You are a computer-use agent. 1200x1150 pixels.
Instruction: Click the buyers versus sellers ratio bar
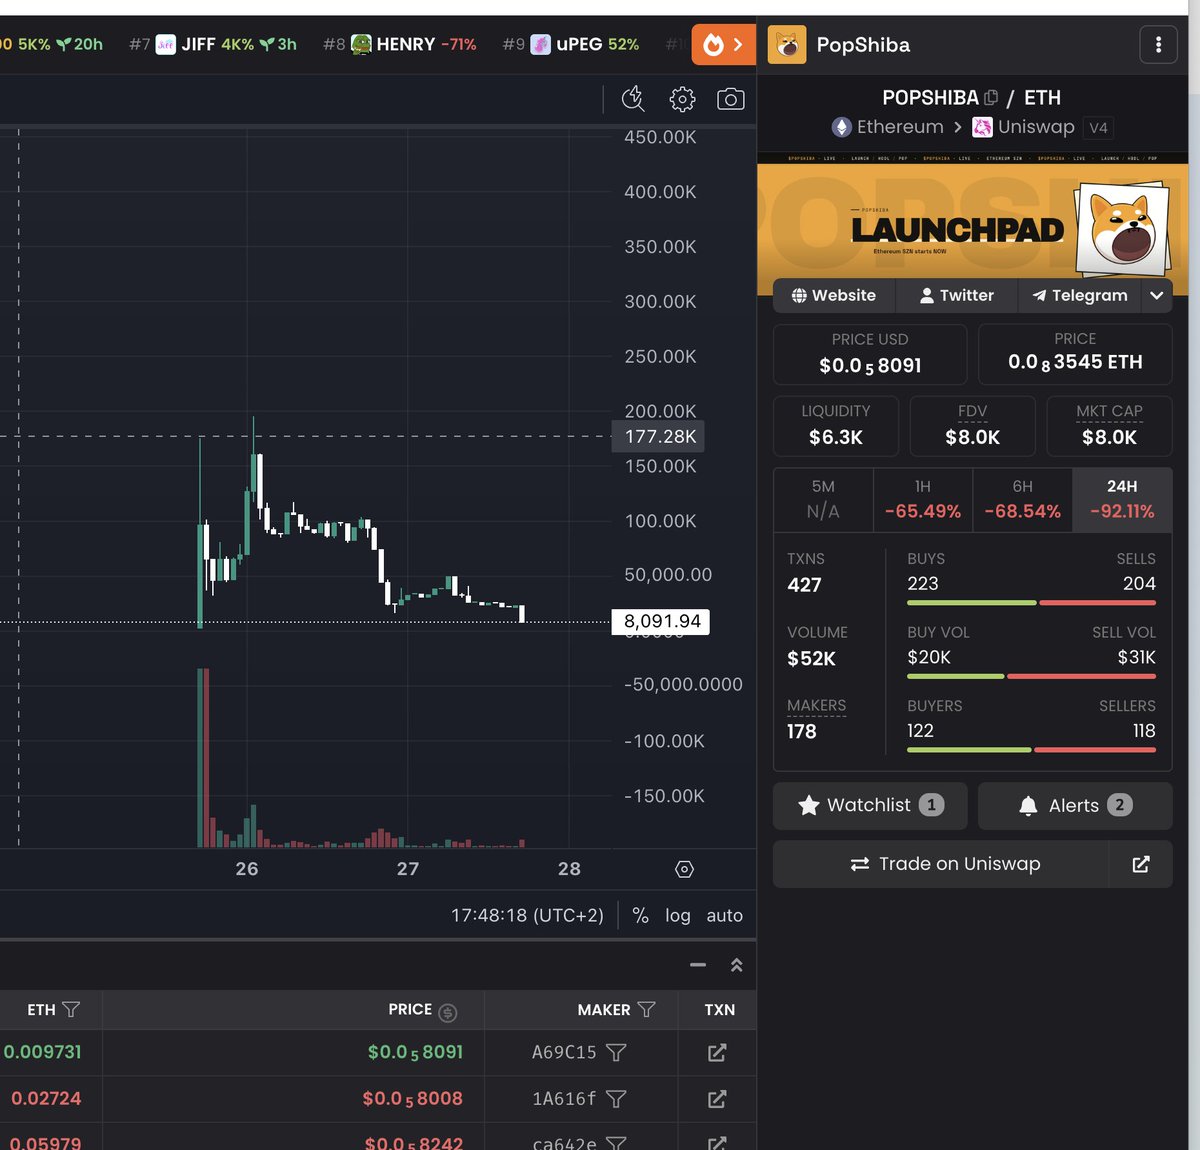pos(1031,750)
